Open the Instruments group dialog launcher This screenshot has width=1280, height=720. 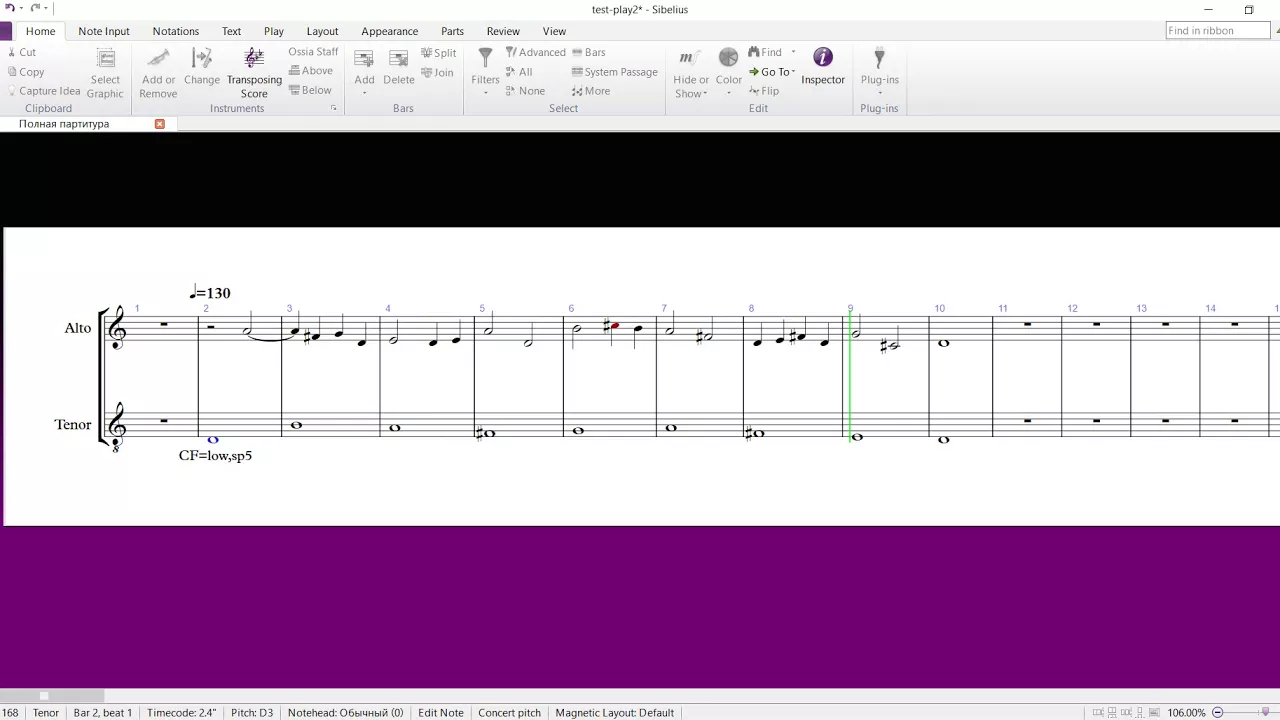pyautogui.click(x=334, y=108)
